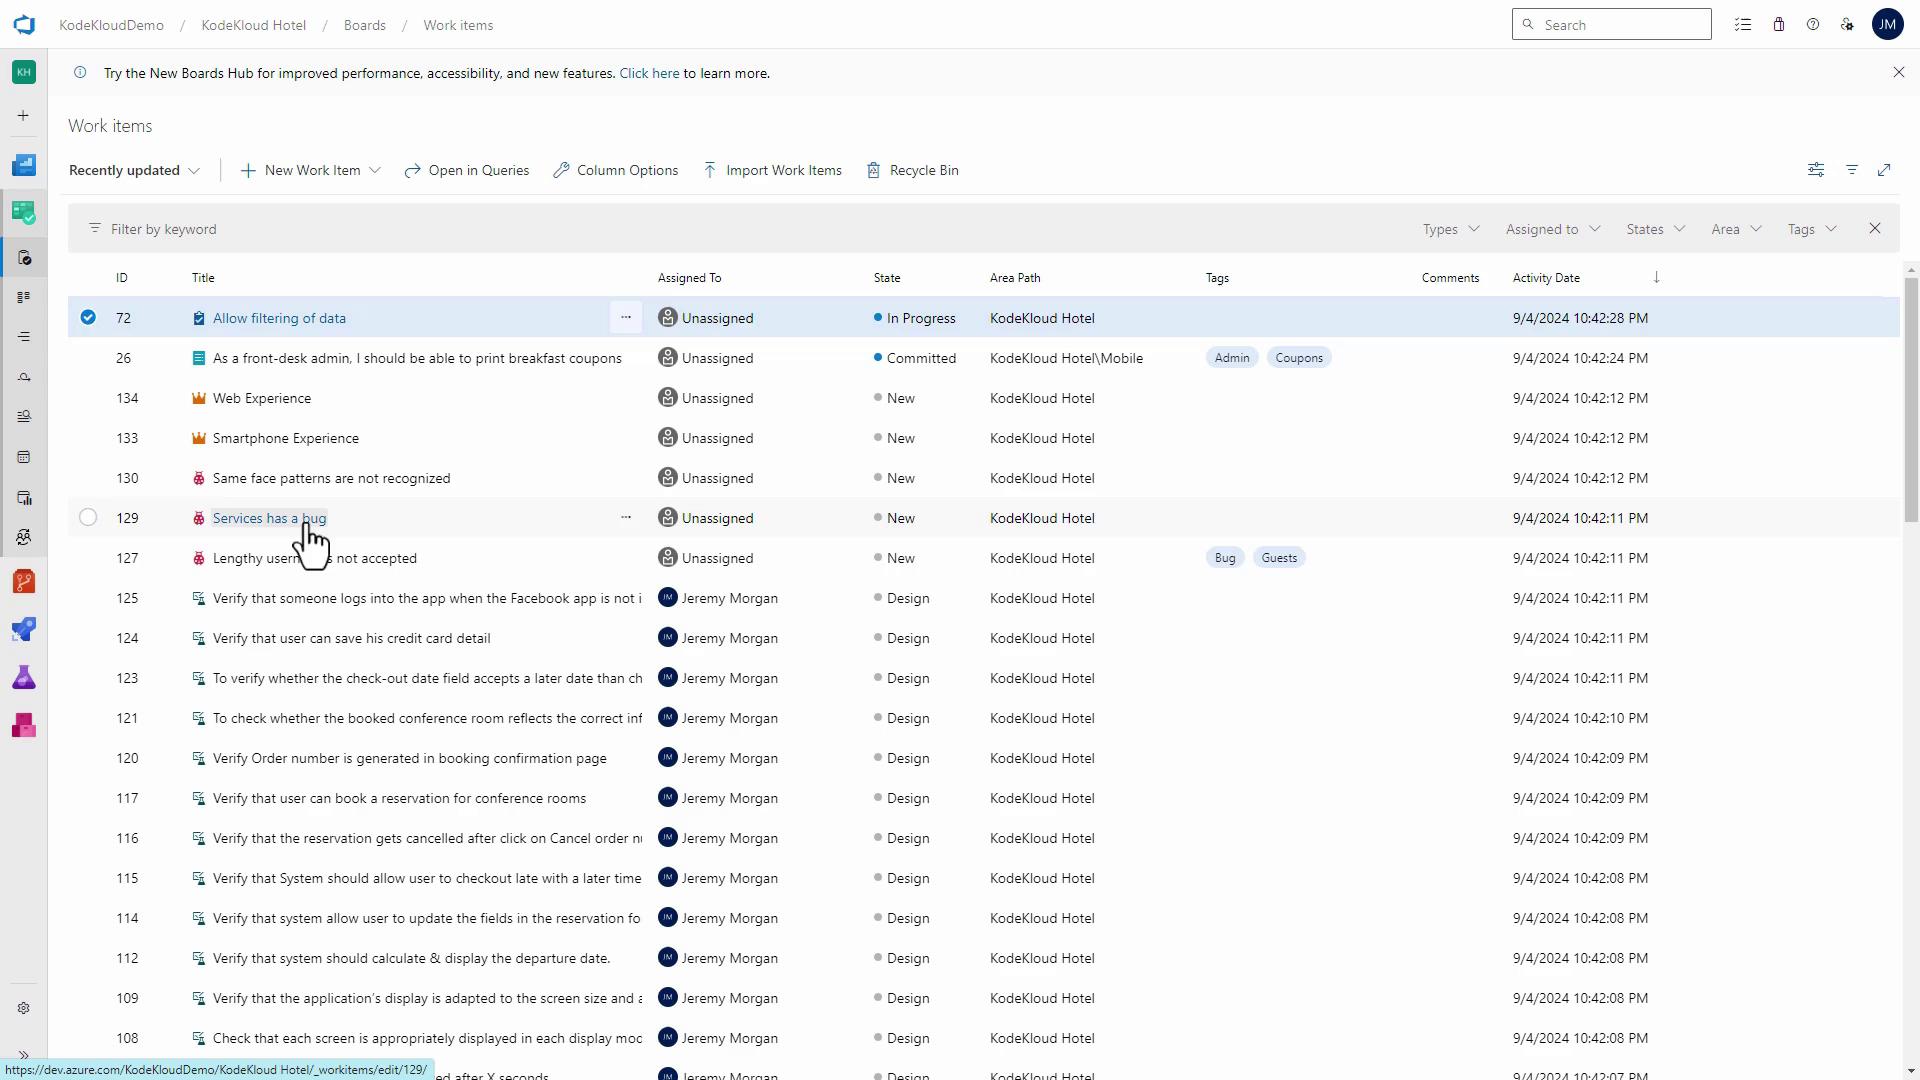The image size is (1920, 1080).
Task: Open the Allow filtering of data link
Action: 279,318
